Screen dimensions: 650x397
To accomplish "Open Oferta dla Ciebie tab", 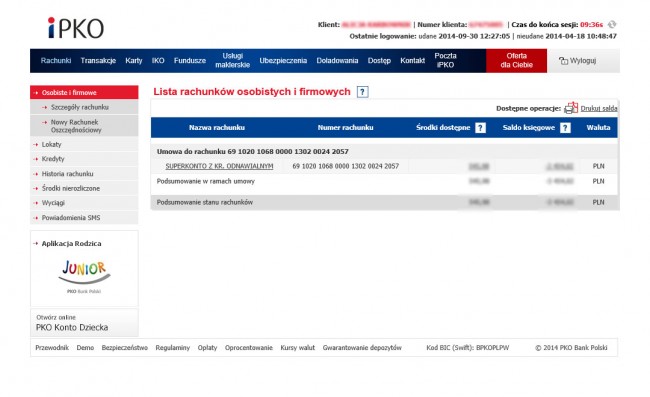I will coord(517,61).
